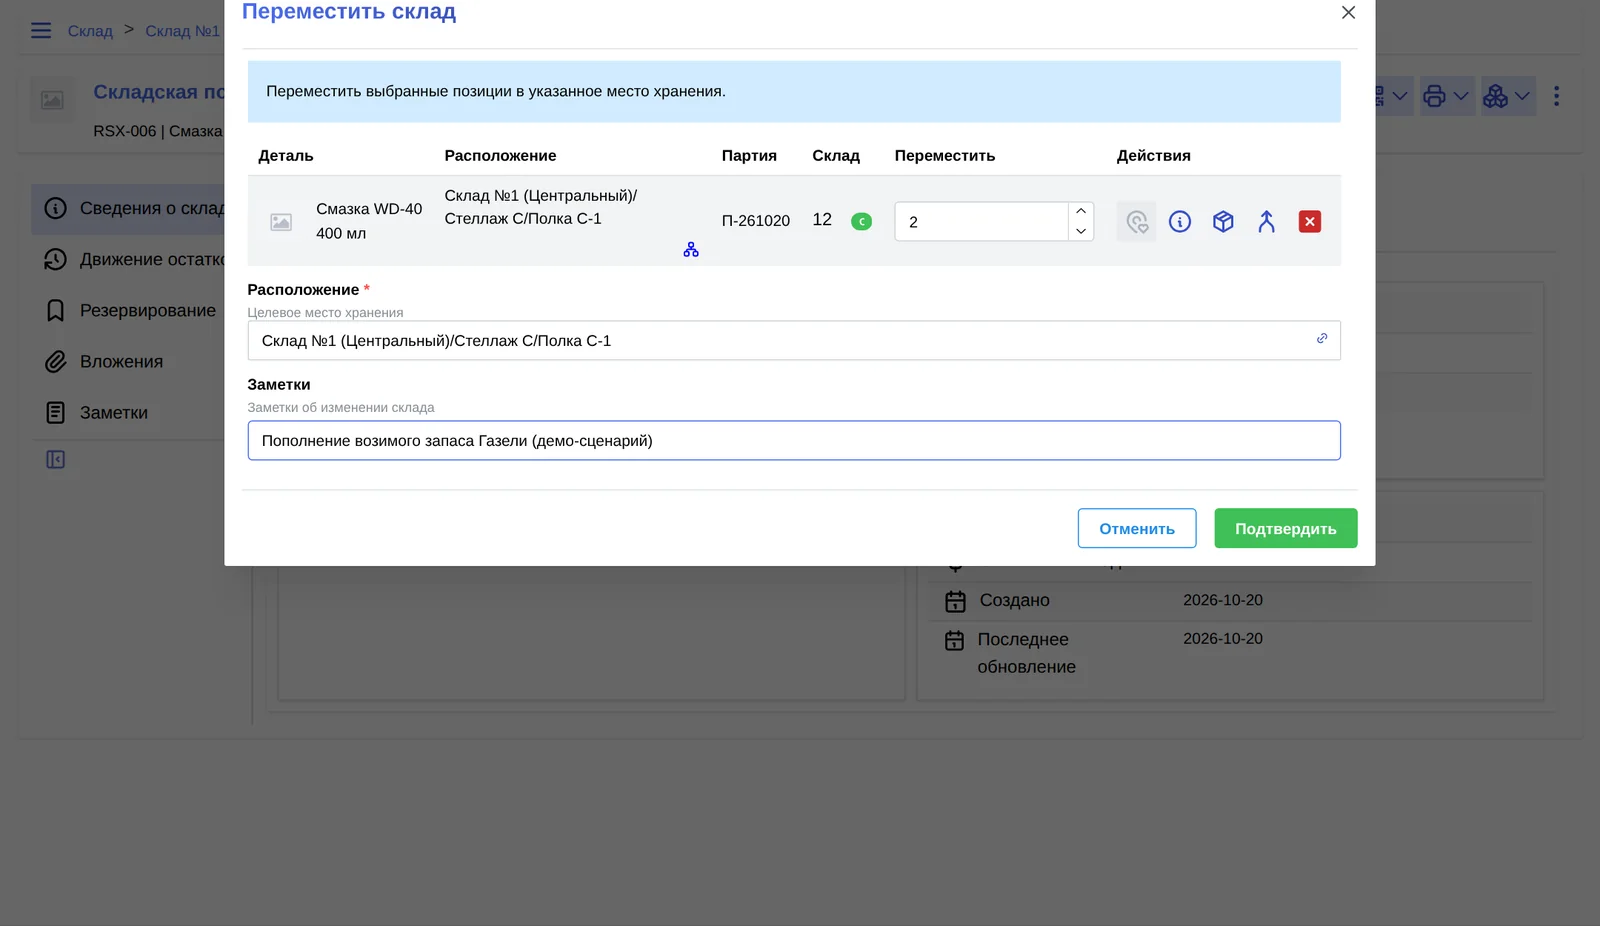
Task: Click the location pin heart icon
Action: [x=1136, y=222]
